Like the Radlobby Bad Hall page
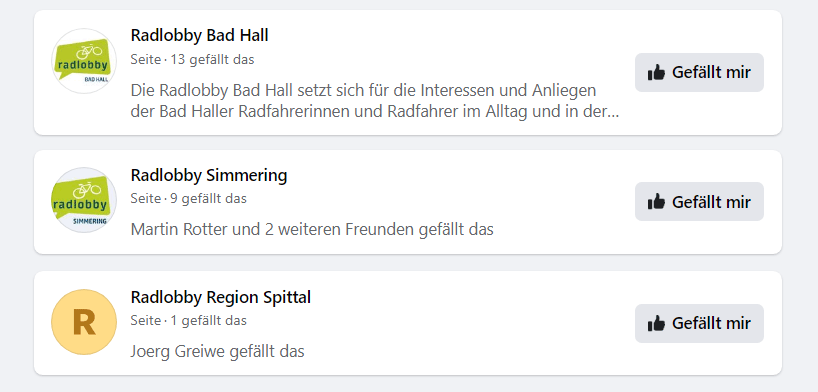 point(699,73)
